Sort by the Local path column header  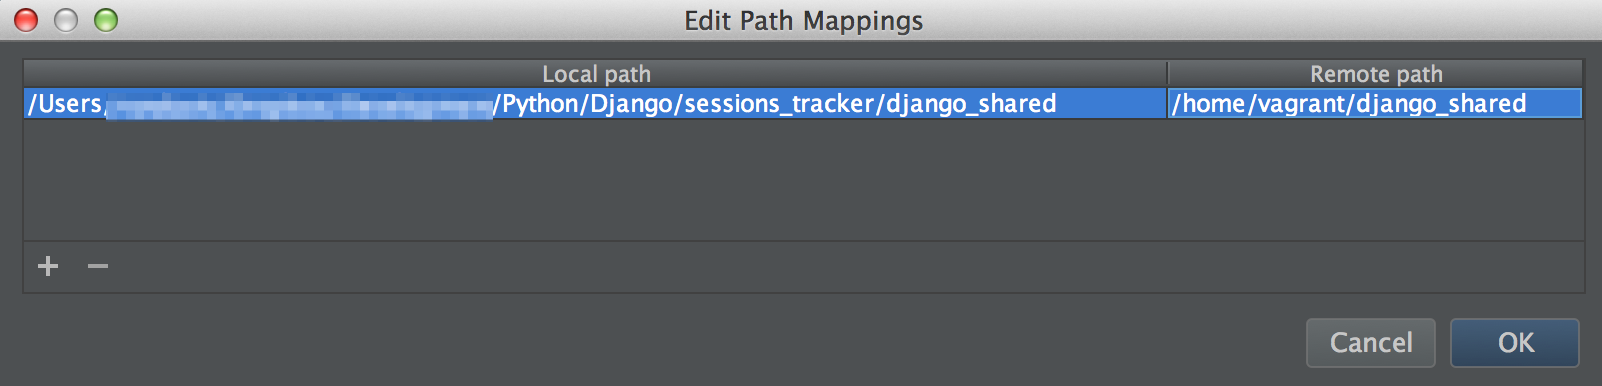click(x=596, y=74)
